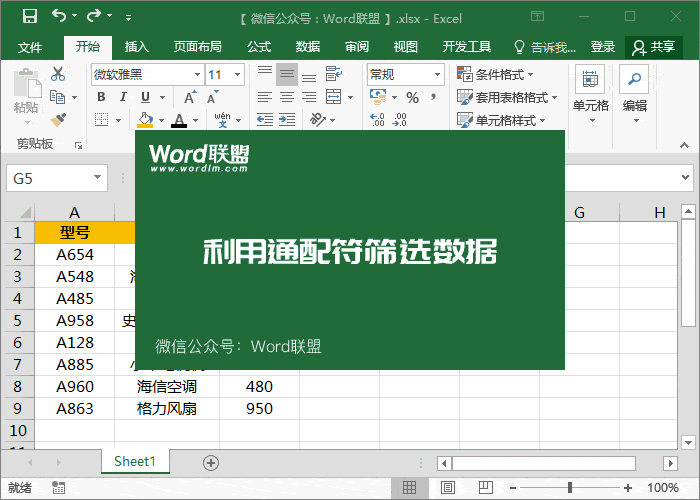The image size is (700, 500).
Task: Toggle Italic formatting
Action: [123, 97]
